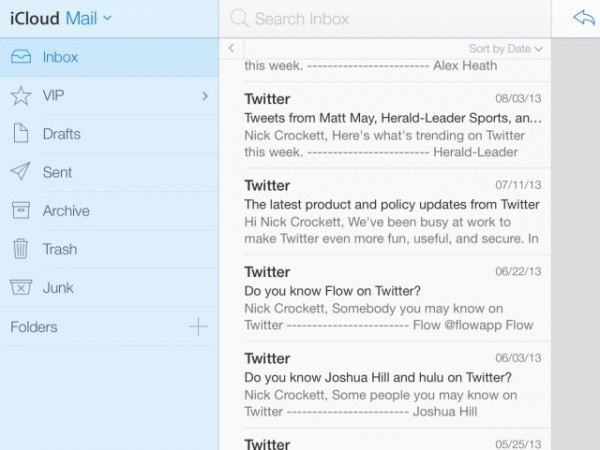Click the Search Inbox field
Screen dimensions: 600x450
[x=390, y=18]
